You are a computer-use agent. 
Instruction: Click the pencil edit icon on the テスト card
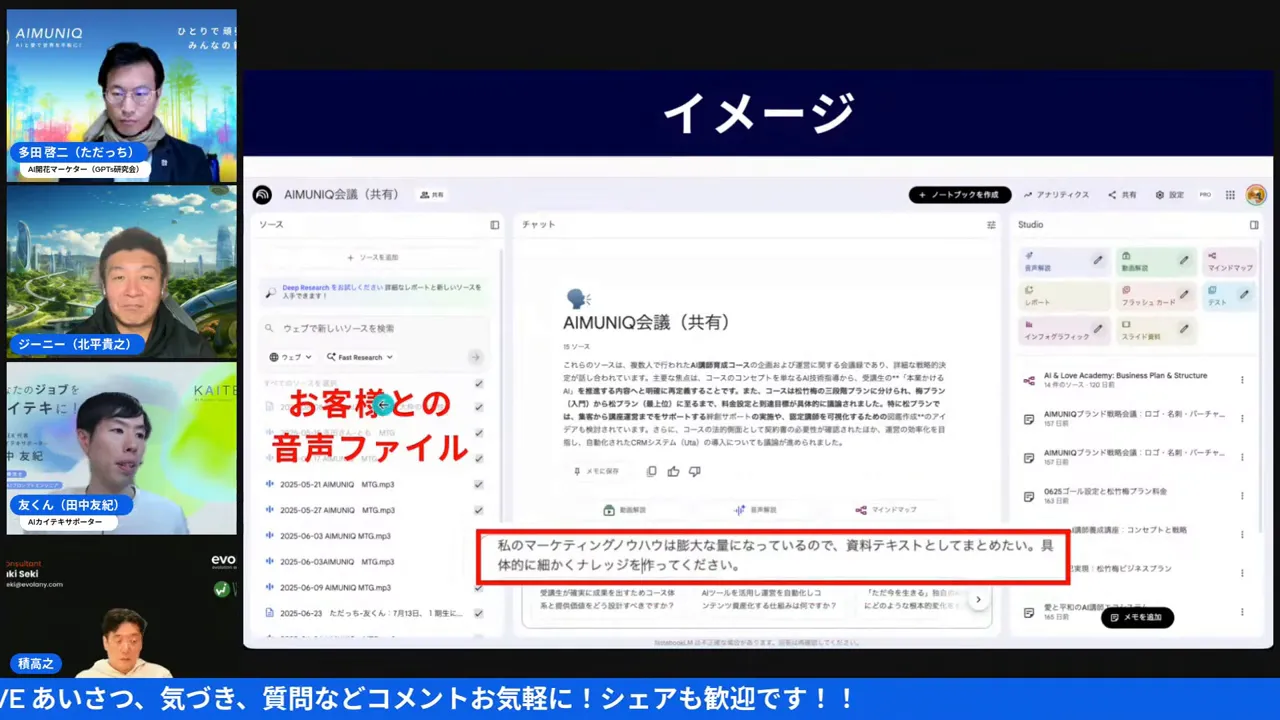[1242, 294]
